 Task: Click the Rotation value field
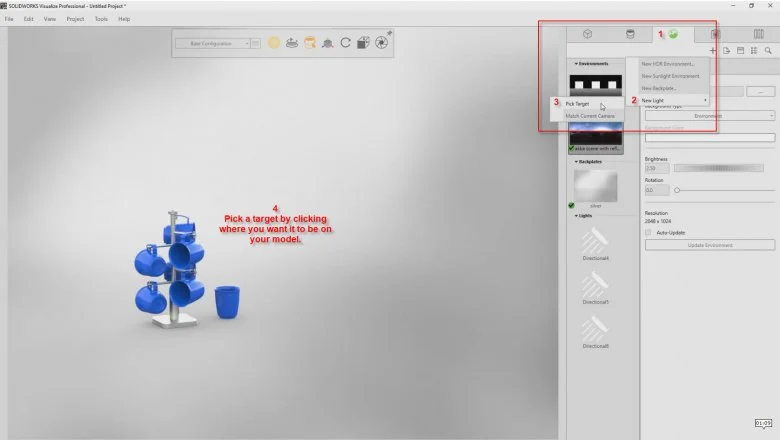coord(657,190)
